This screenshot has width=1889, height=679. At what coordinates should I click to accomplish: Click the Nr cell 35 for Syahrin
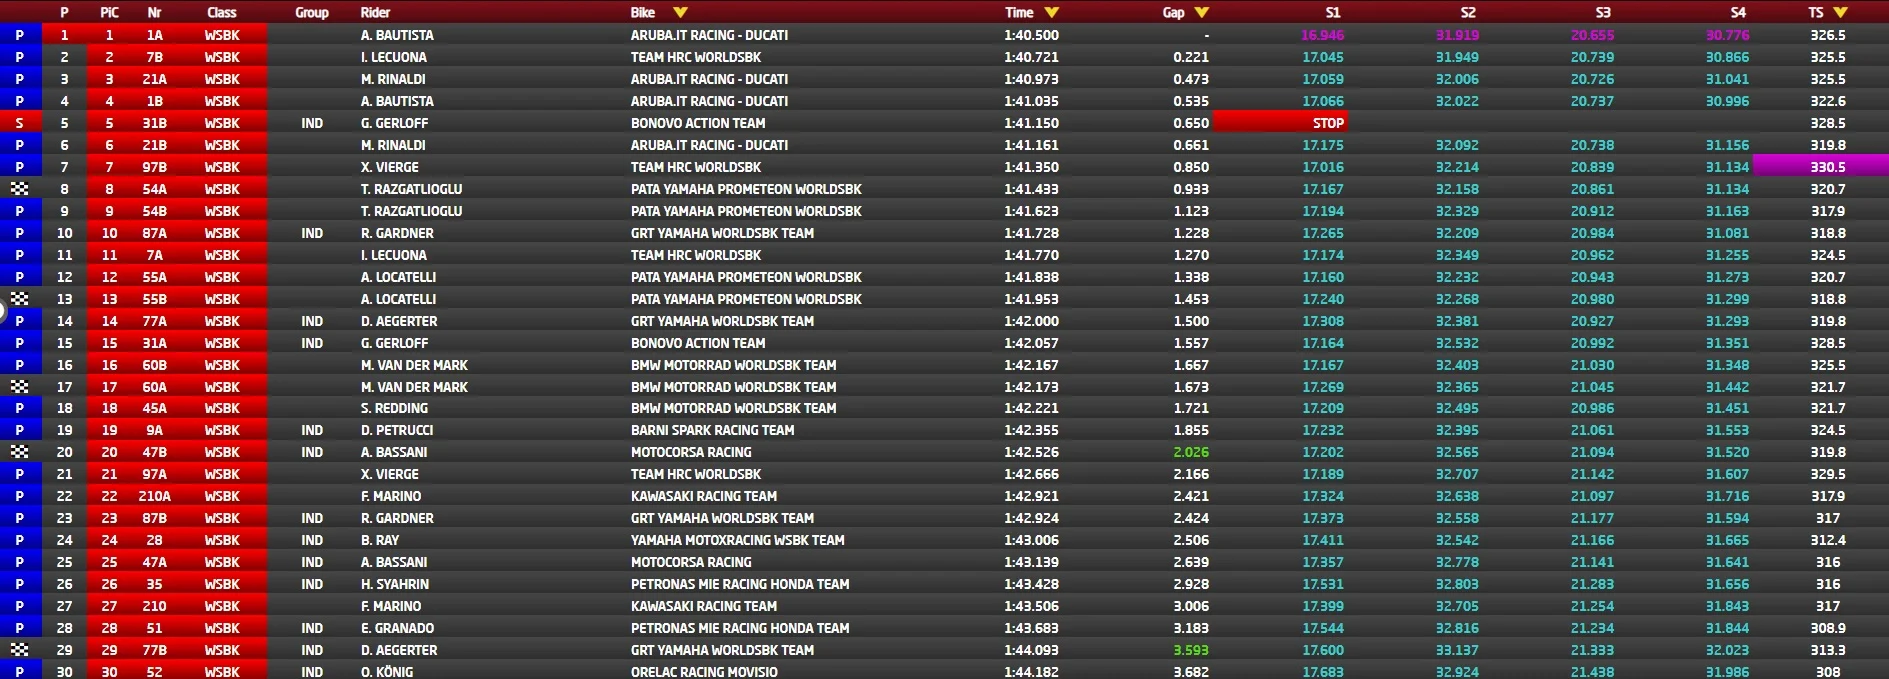[x=154, y=584]
